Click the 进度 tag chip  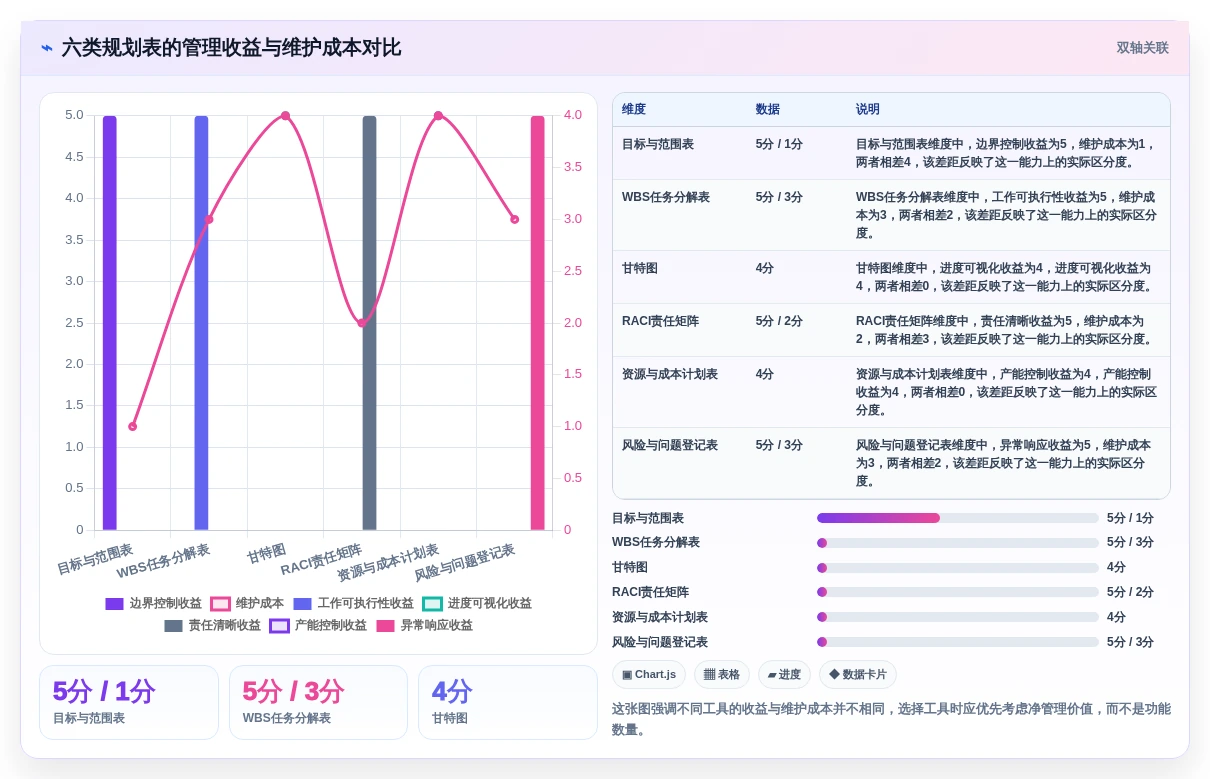tap(784, 675)
